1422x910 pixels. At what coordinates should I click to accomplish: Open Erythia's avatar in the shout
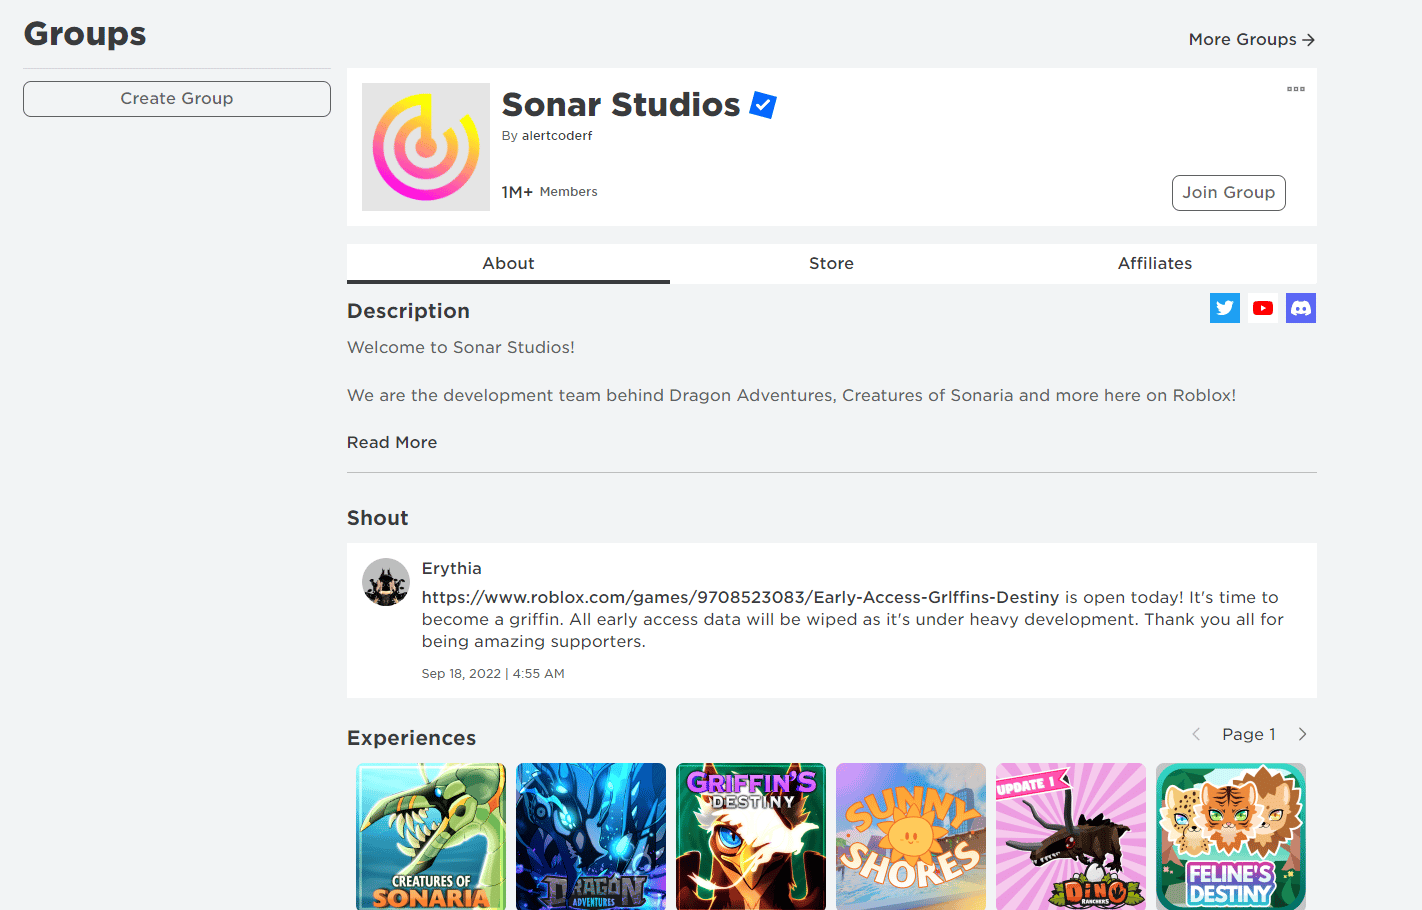click(x=386, y=582)
